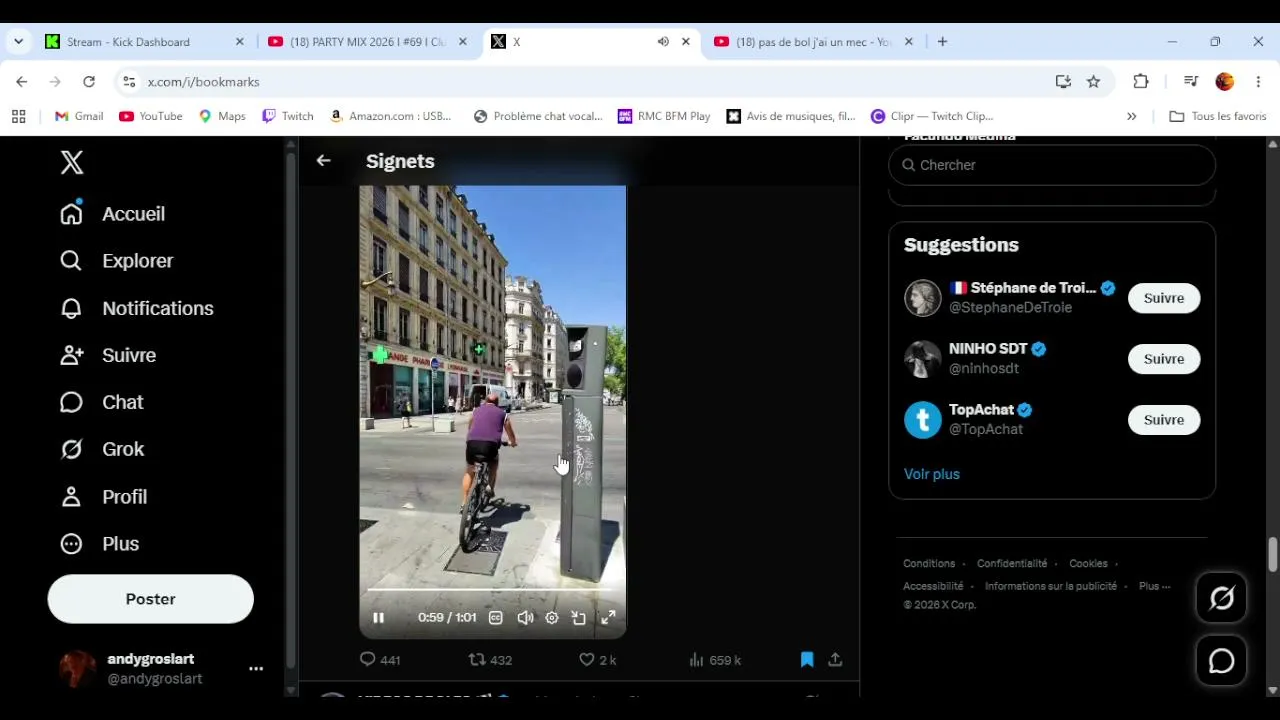View site information icon
The image size is (1280, 720).
[127, 82]
